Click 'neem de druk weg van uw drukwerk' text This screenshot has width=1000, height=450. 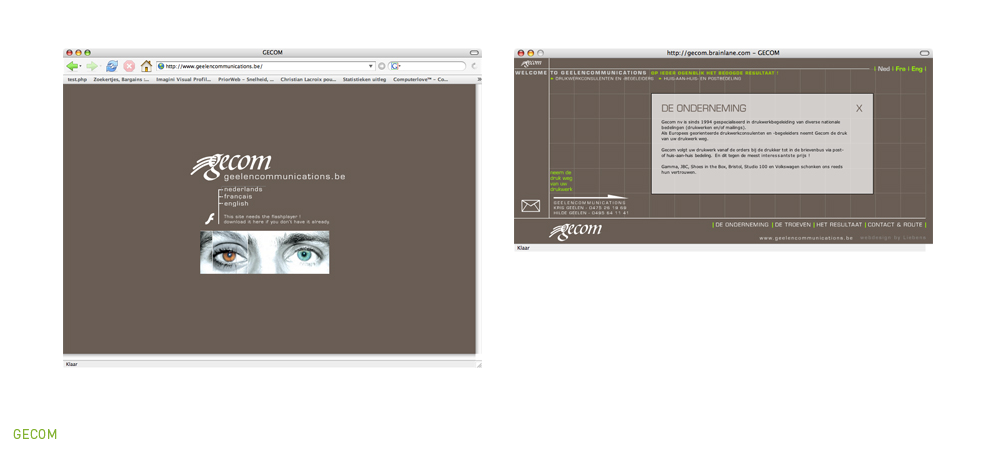coord(561,181)
